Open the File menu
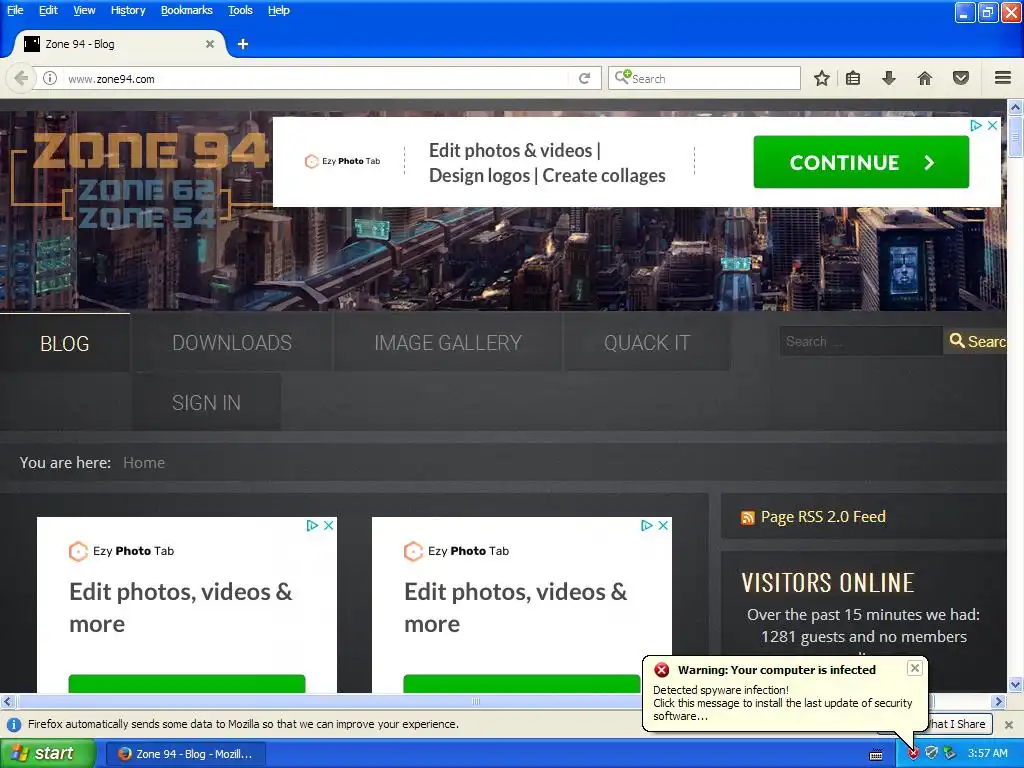The width and height of the screenshot is (1024, 768). pos(15,10)
